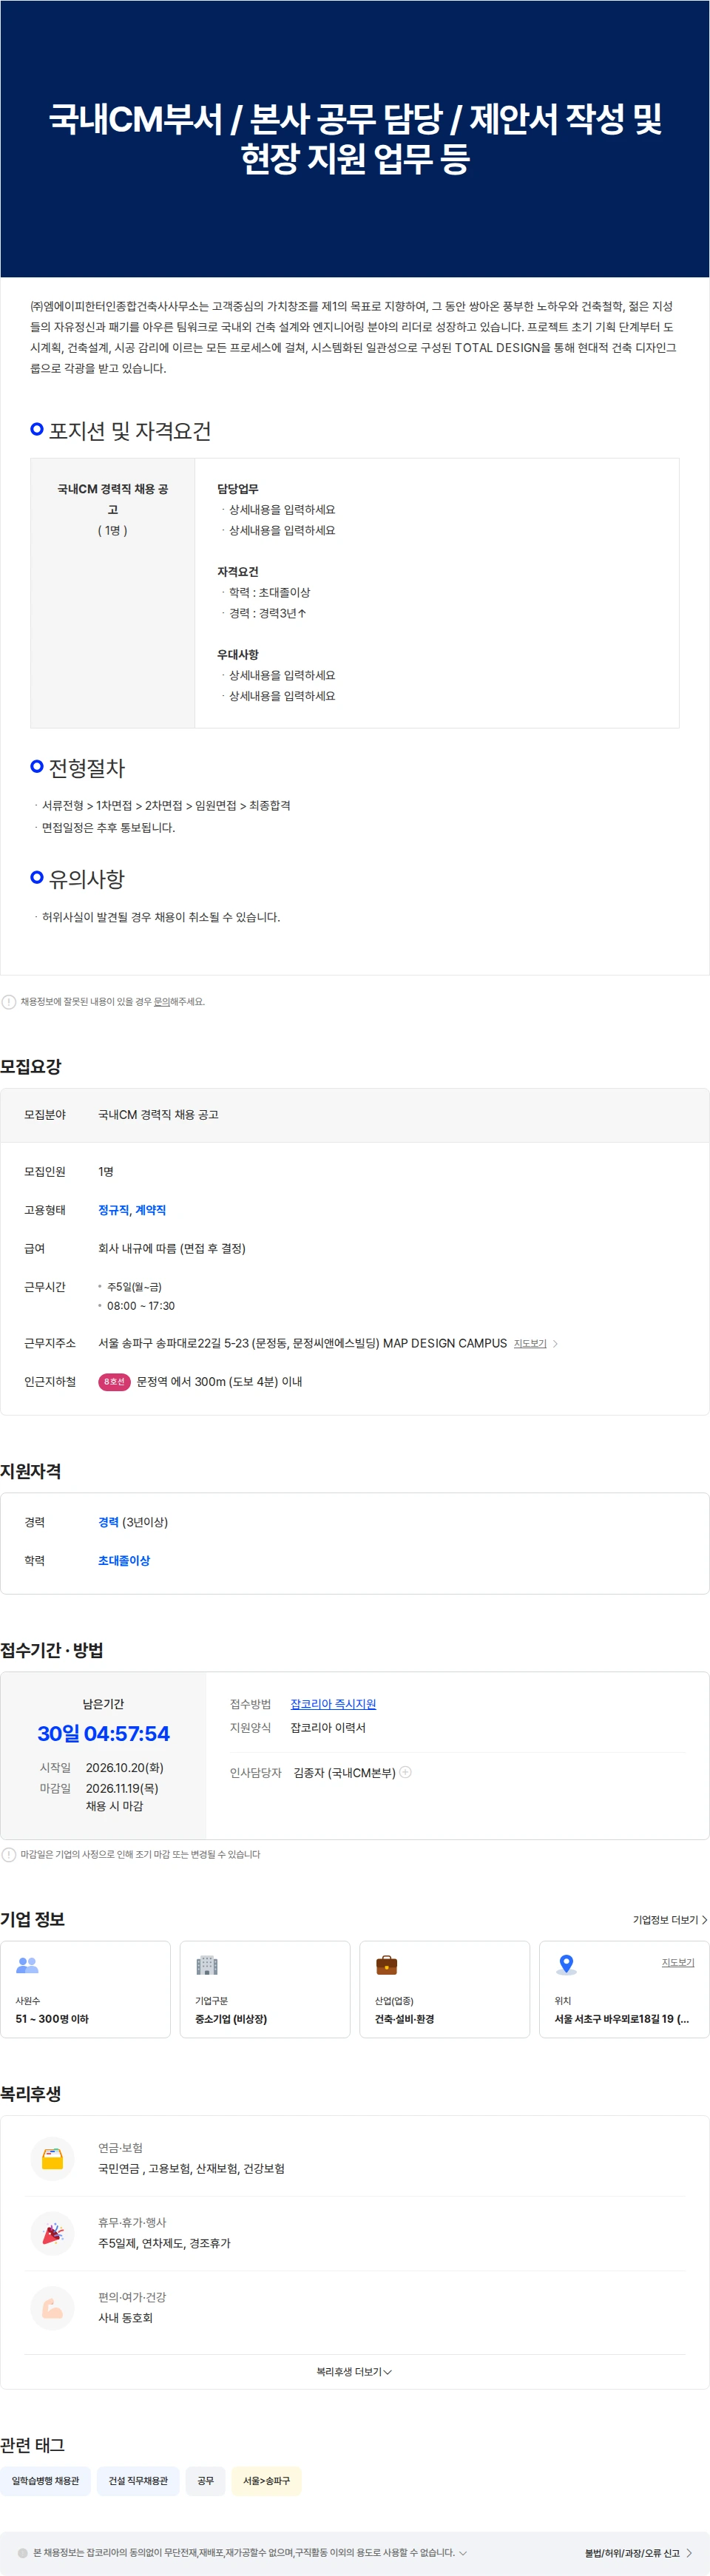Click the 경력 : 경력3년↑ requirement line

[x=267, y=612]
